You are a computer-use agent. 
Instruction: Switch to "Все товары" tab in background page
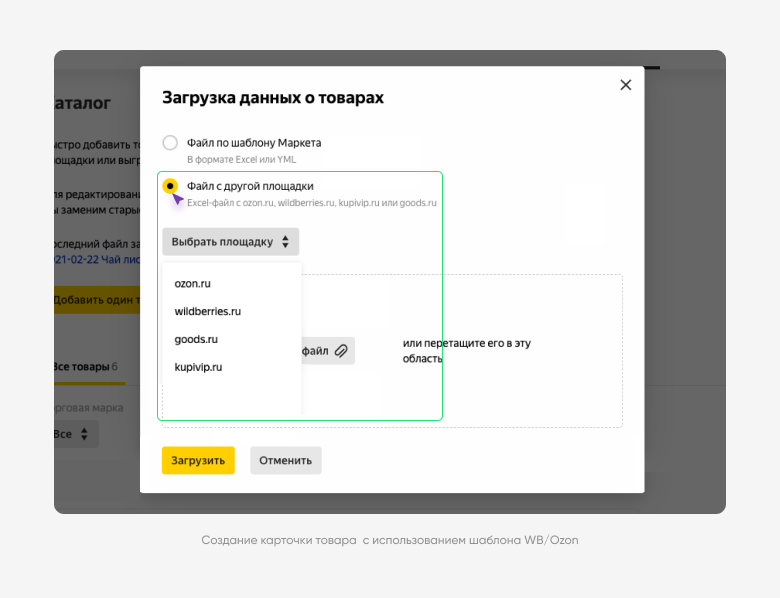coord(86,367)
